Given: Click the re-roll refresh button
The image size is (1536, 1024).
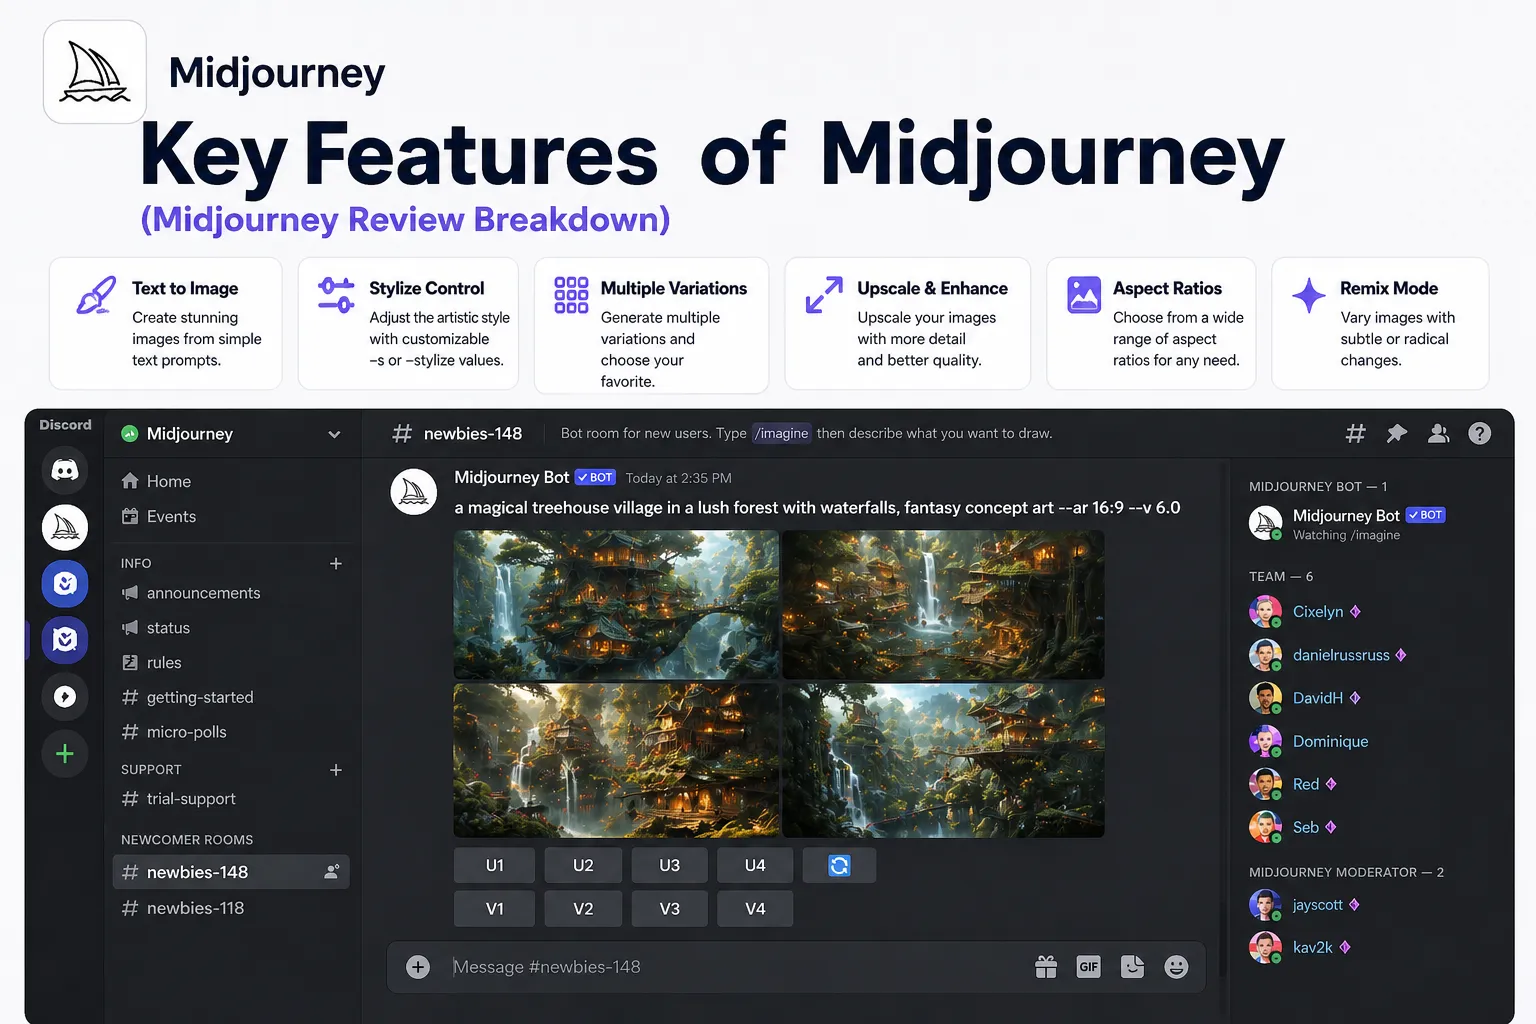Looking at the screenshot, I should pos(839,865).
